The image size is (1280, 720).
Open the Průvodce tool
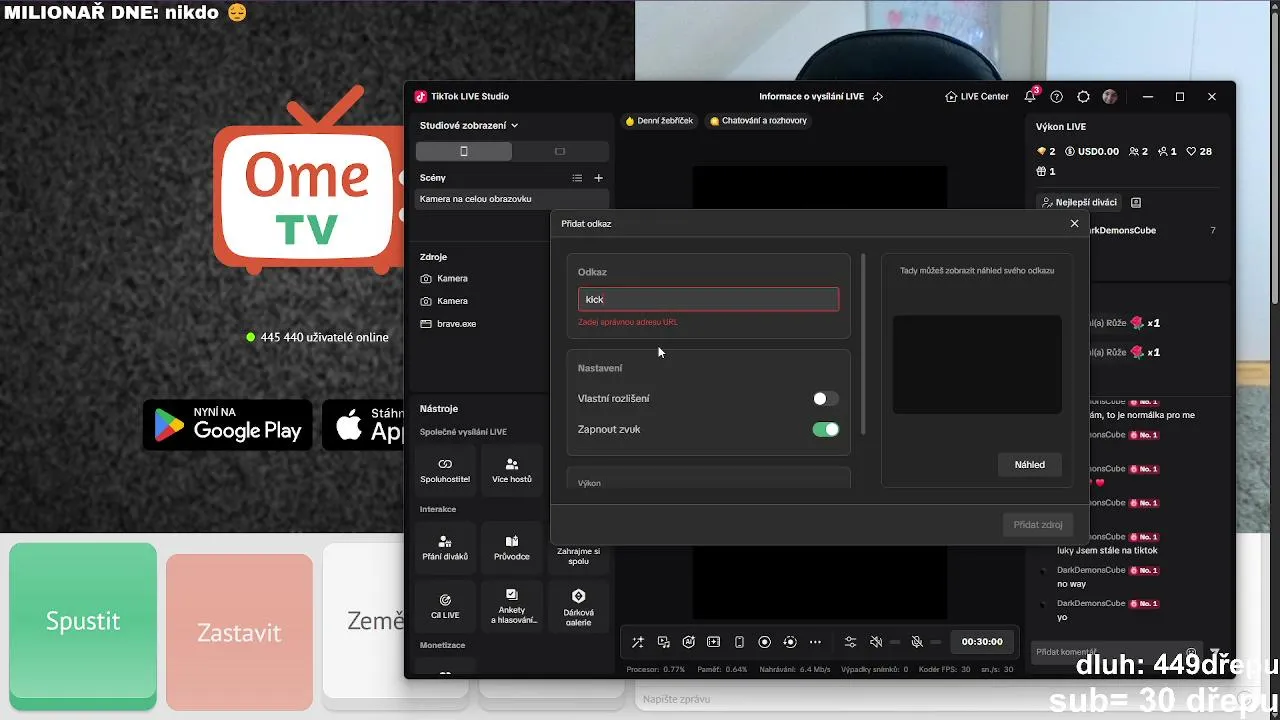click(x=512, y=548)
